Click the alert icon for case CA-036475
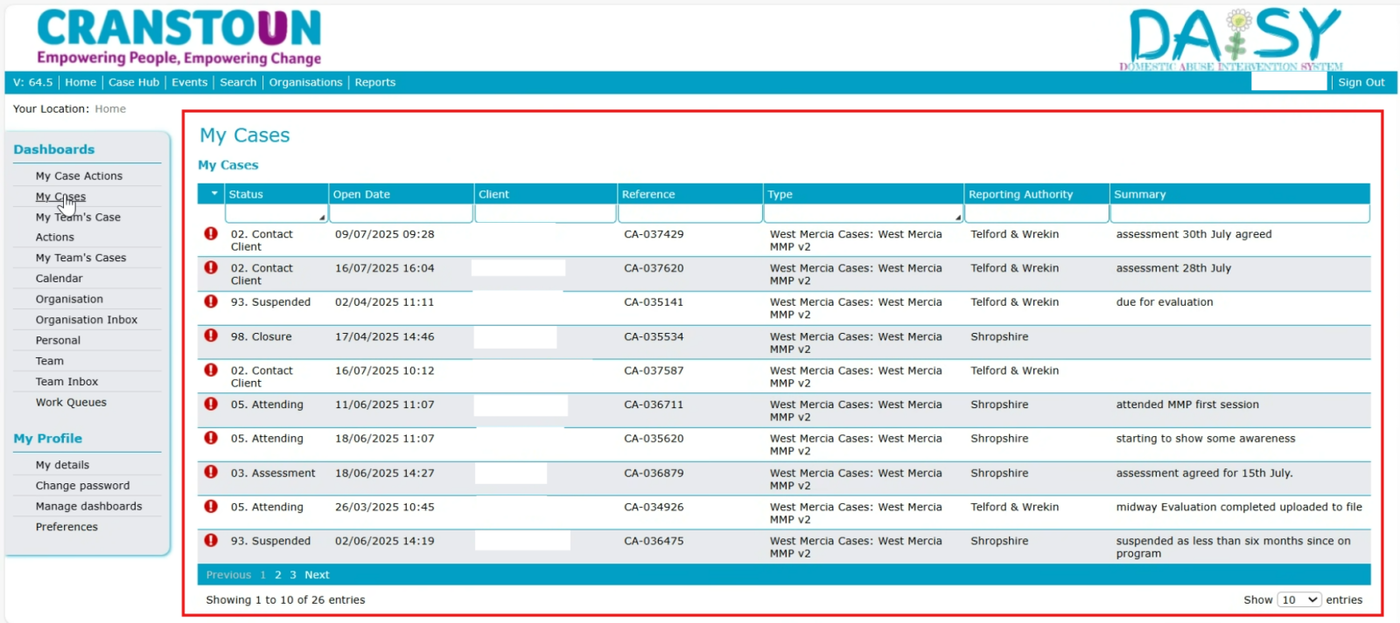The height and width of the screenshot is (623, 1400). tap(211, 540)
